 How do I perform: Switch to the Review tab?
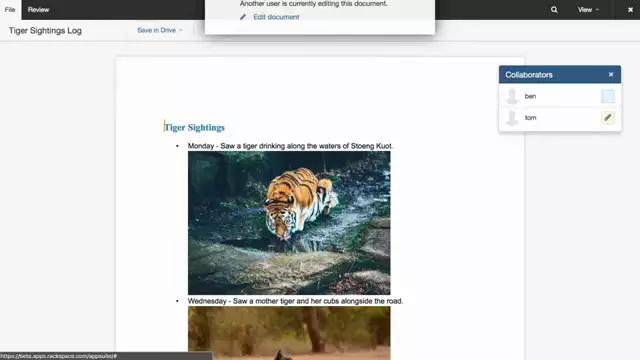click(38, 9)
